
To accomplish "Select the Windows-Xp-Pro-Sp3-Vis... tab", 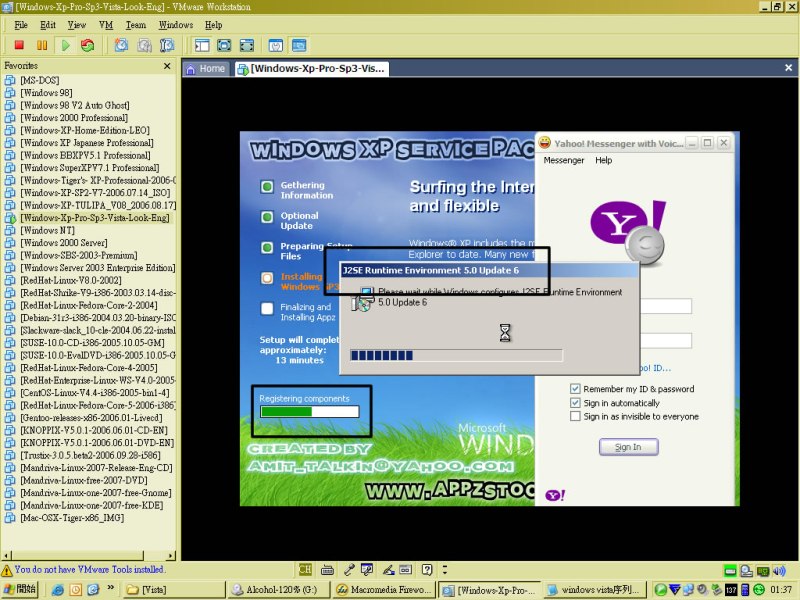I will pos(312,68).
